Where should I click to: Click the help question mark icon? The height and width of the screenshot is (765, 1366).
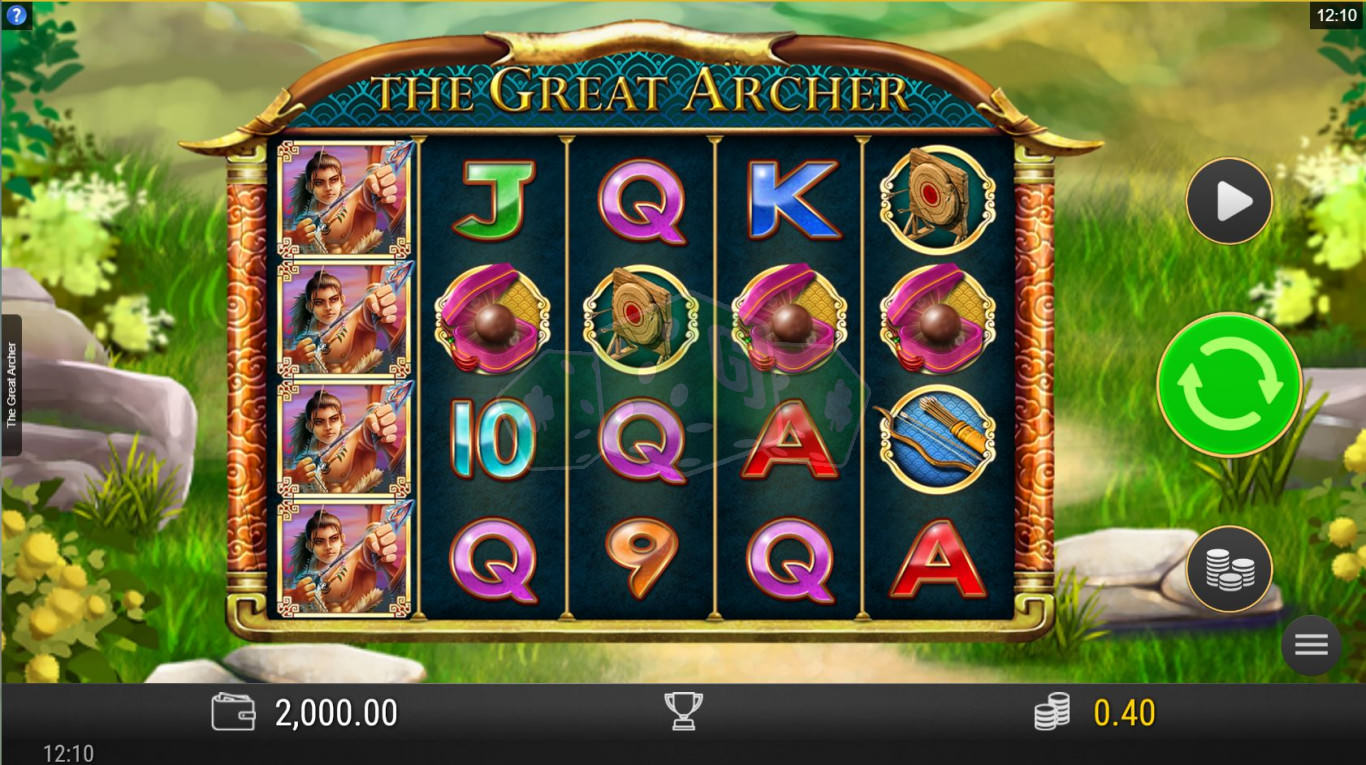(16, 15)
